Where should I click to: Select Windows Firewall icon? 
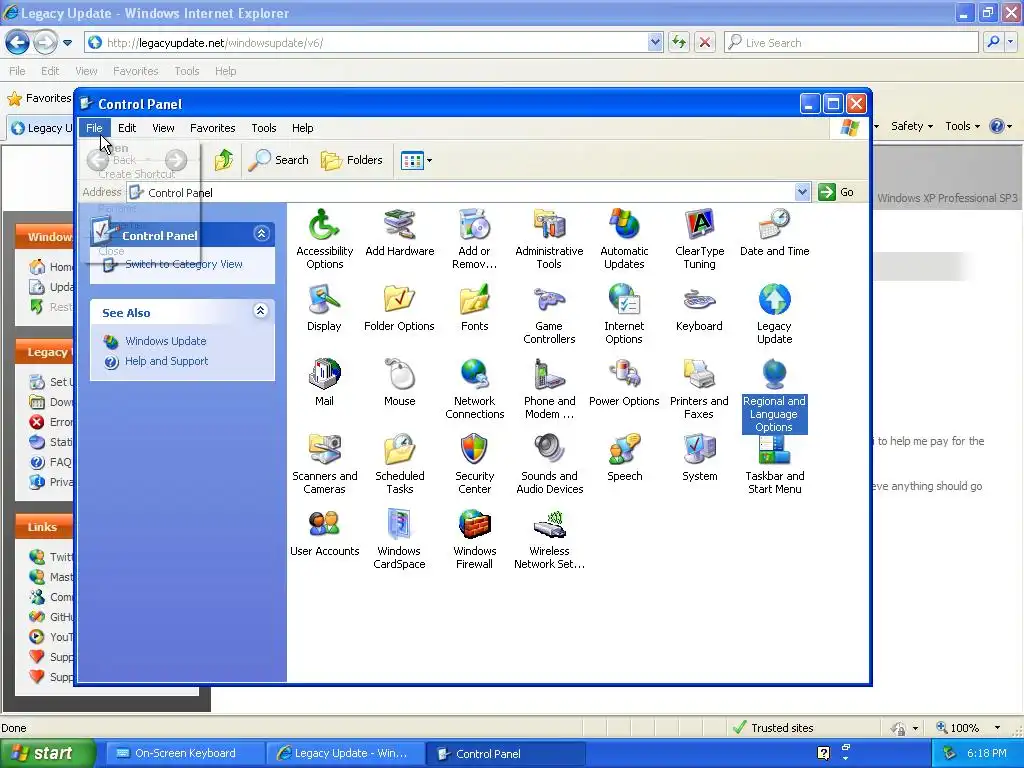[x=474, y=539]
